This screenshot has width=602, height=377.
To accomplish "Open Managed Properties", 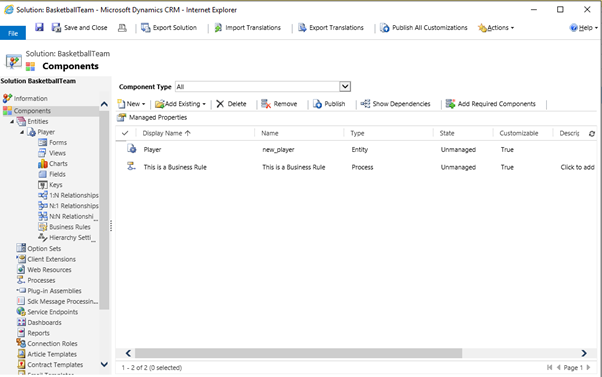I will point(152,117).
